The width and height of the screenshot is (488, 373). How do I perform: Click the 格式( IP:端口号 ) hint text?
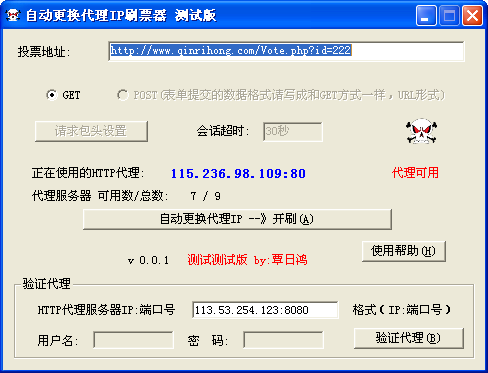click(402, 310)
